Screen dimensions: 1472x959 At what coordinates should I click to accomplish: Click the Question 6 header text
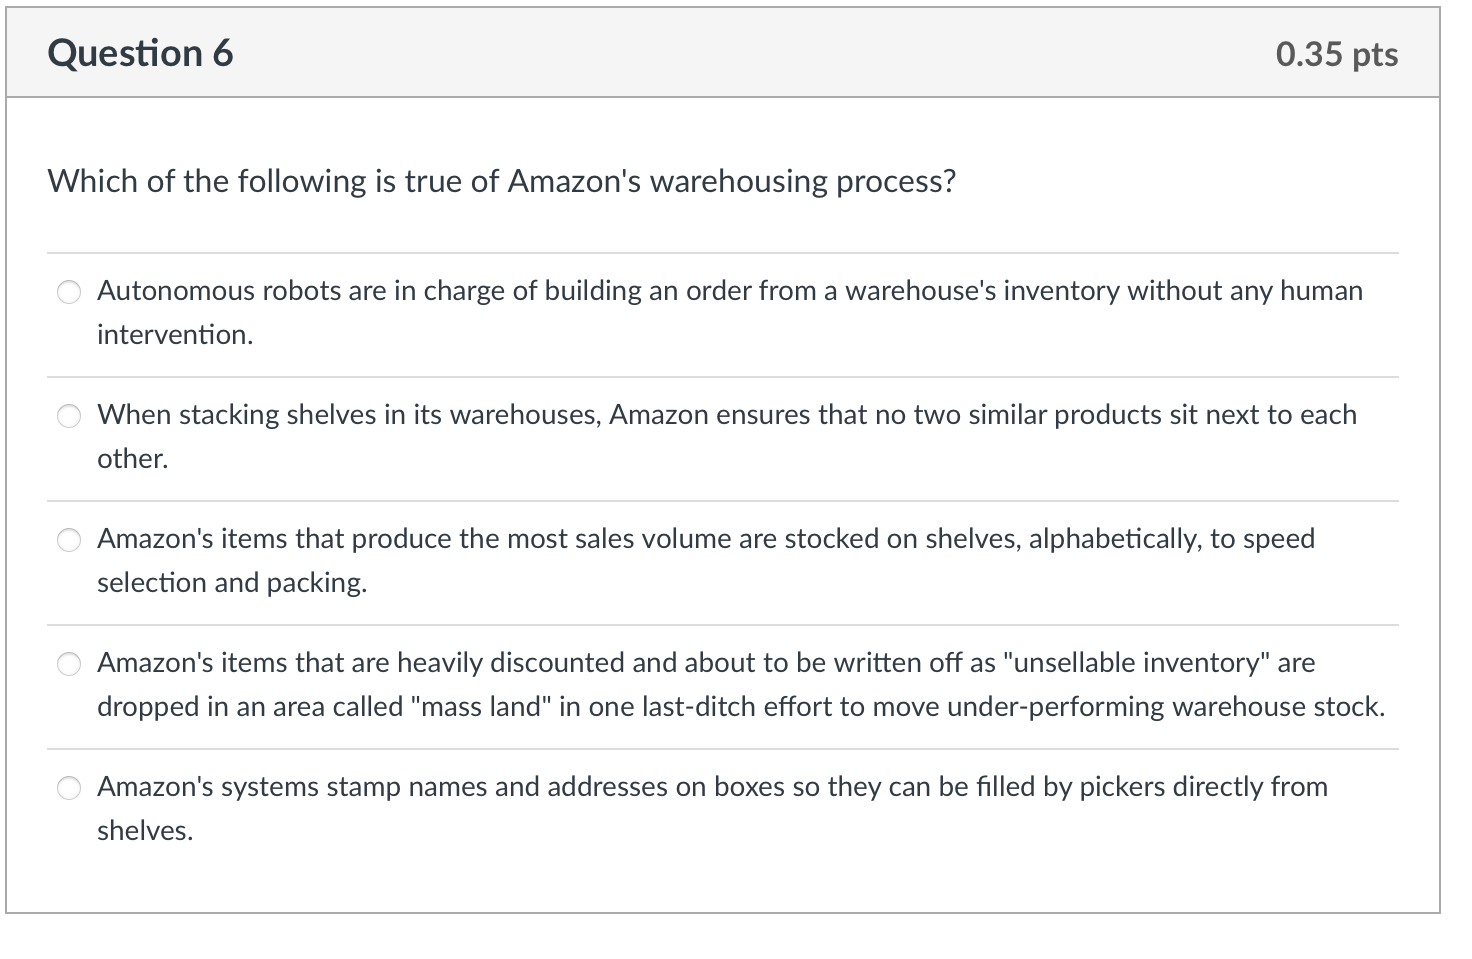click(140, 53)
